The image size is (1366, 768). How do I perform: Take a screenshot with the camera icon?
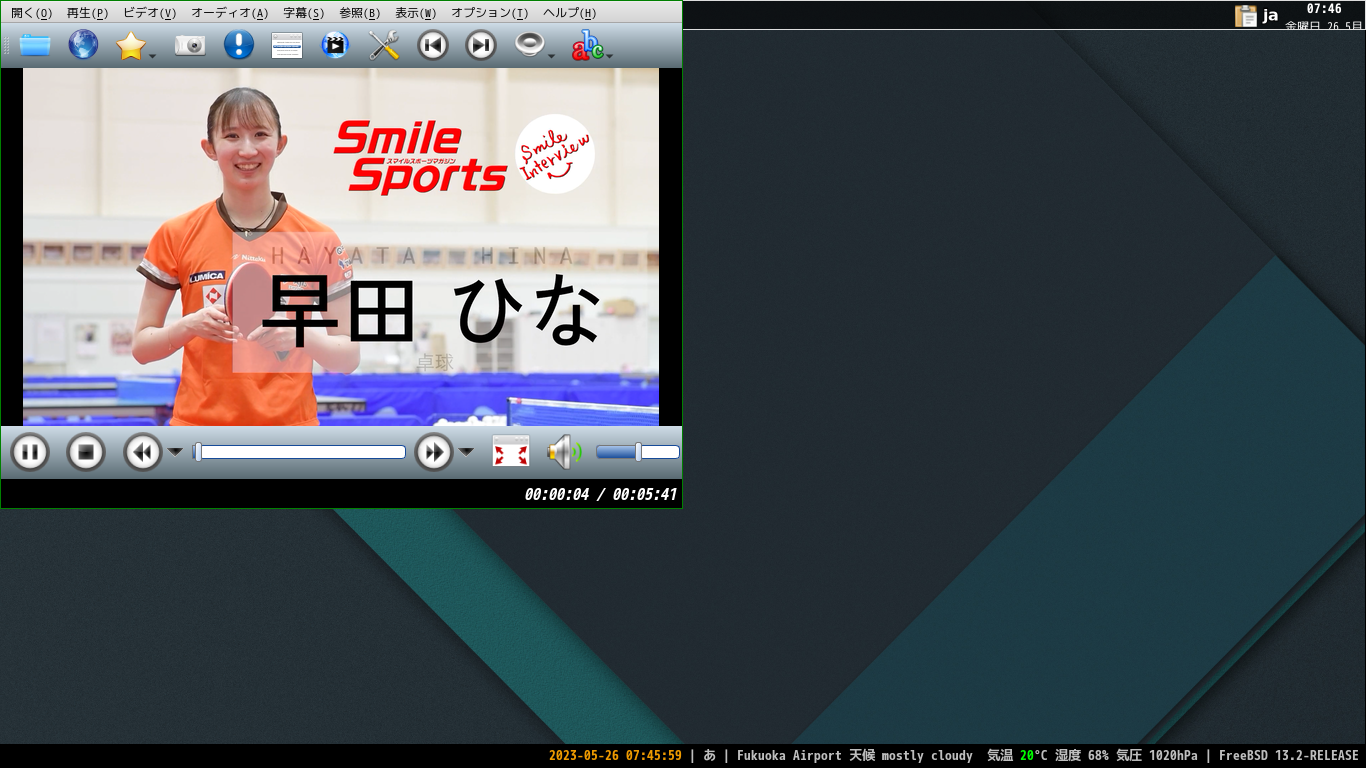[x=190, y=45]
